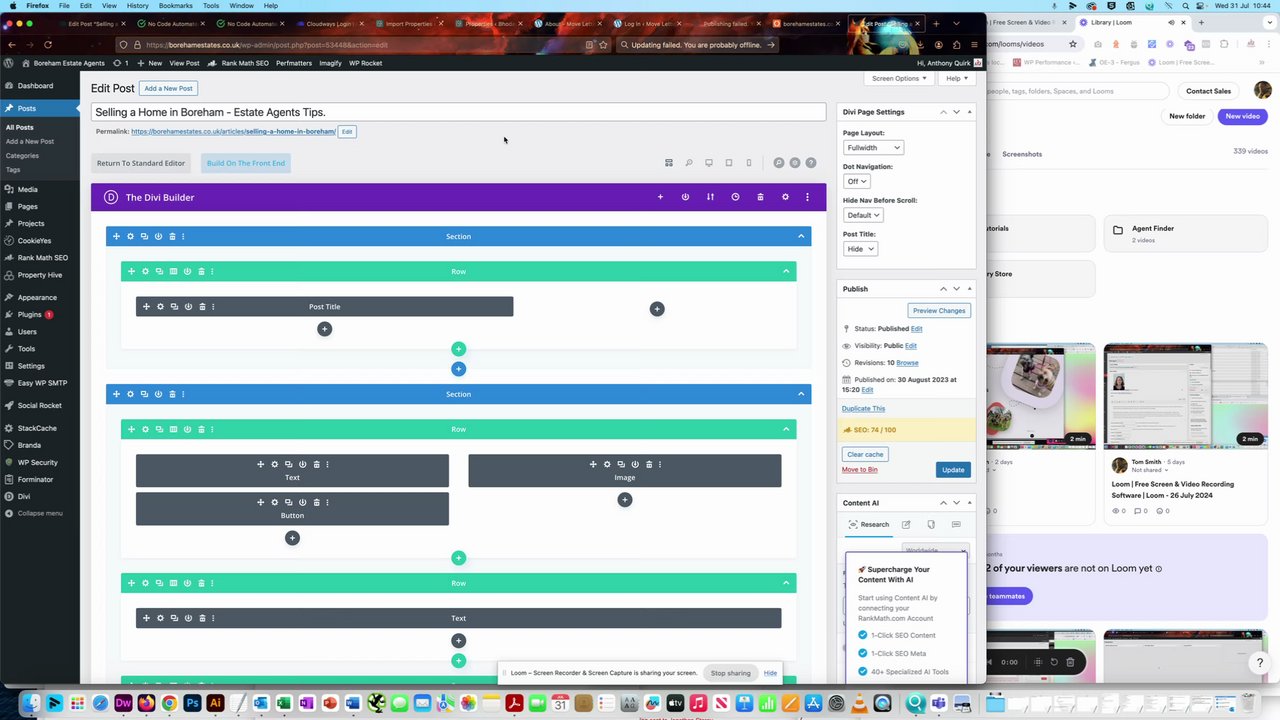The height and width of the screenshot is (720, 1280).
Task: Browse revisions link in Publish box
Action: coord(907,363)
